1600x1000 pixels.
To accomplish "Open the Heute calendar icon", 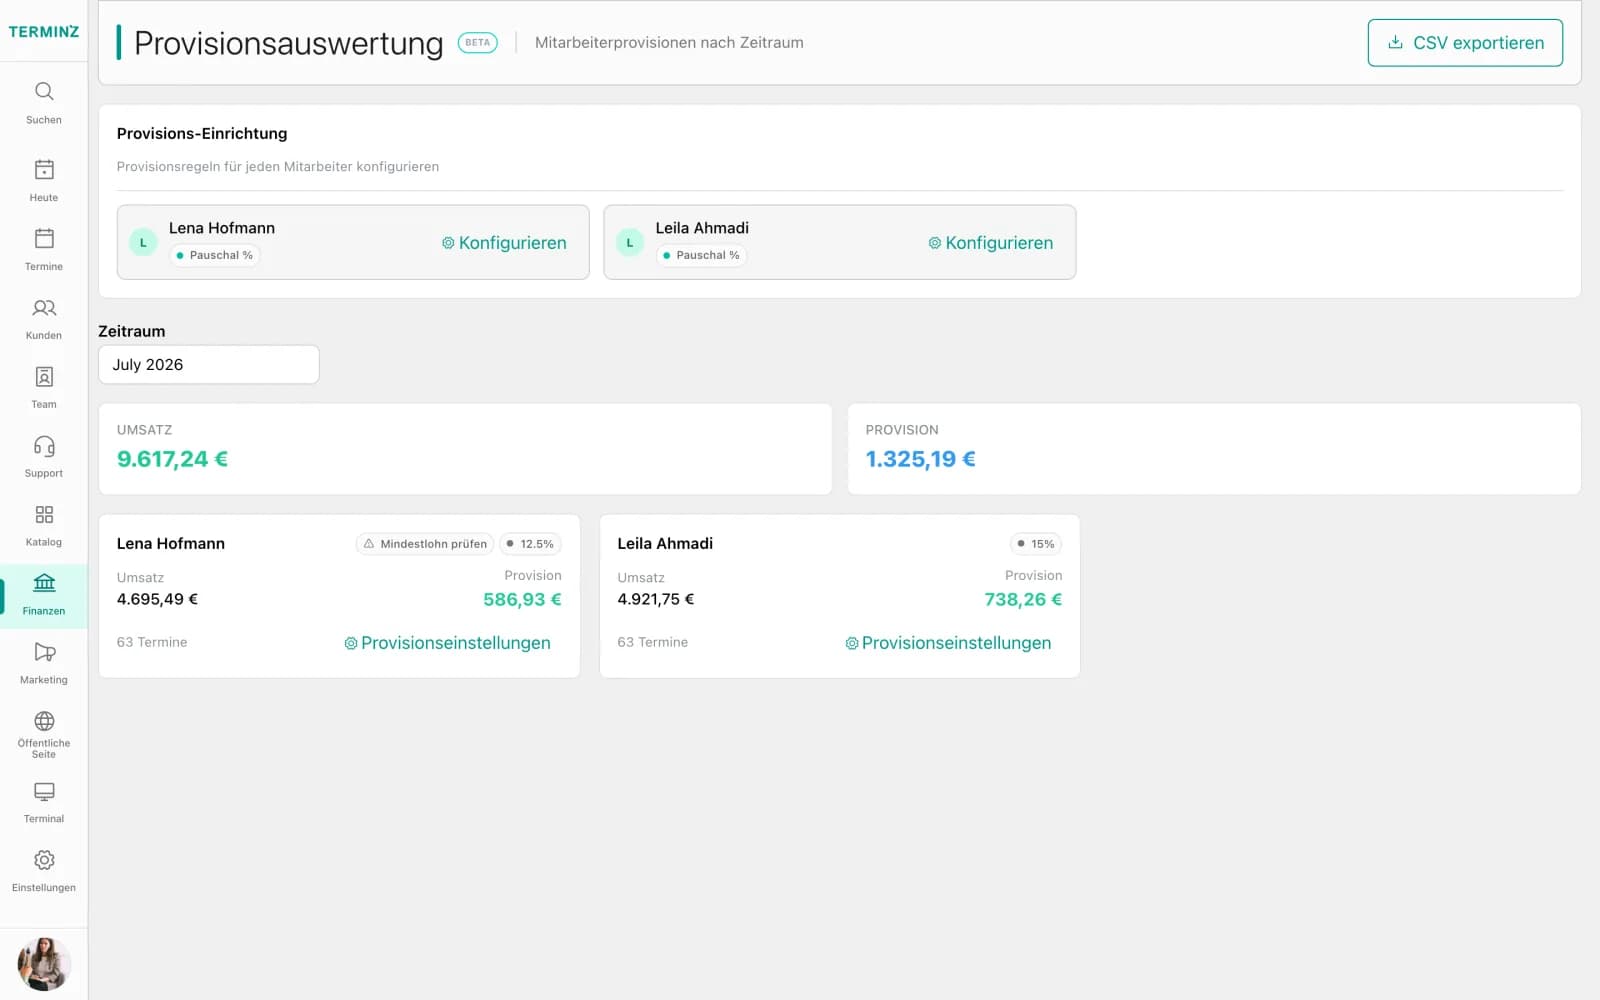I will click(44, 169).
